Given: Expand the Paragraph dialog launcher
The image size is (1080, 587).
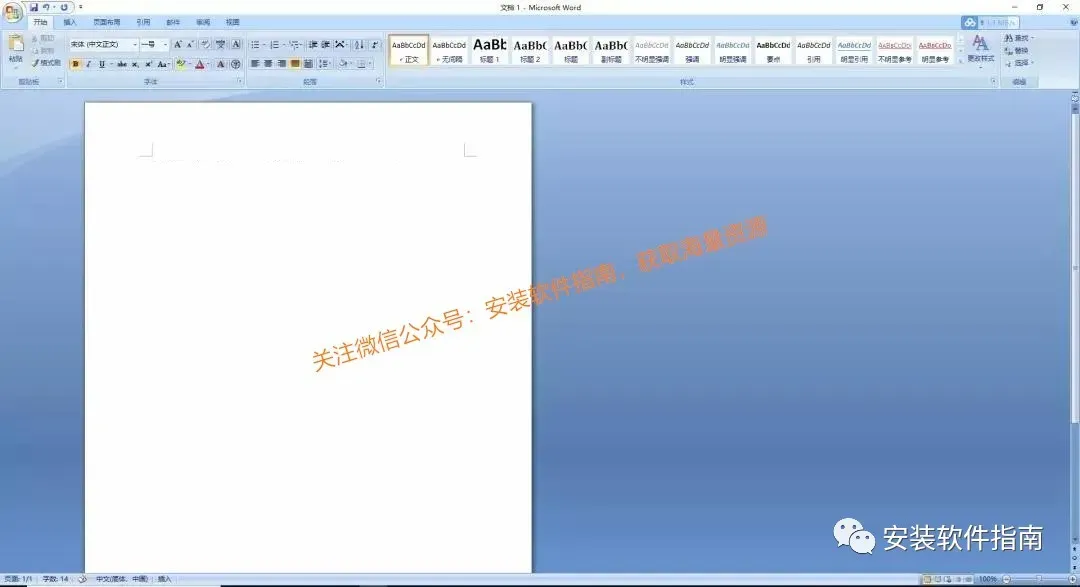Looking at the screenshot, I should tap(379, 81).
